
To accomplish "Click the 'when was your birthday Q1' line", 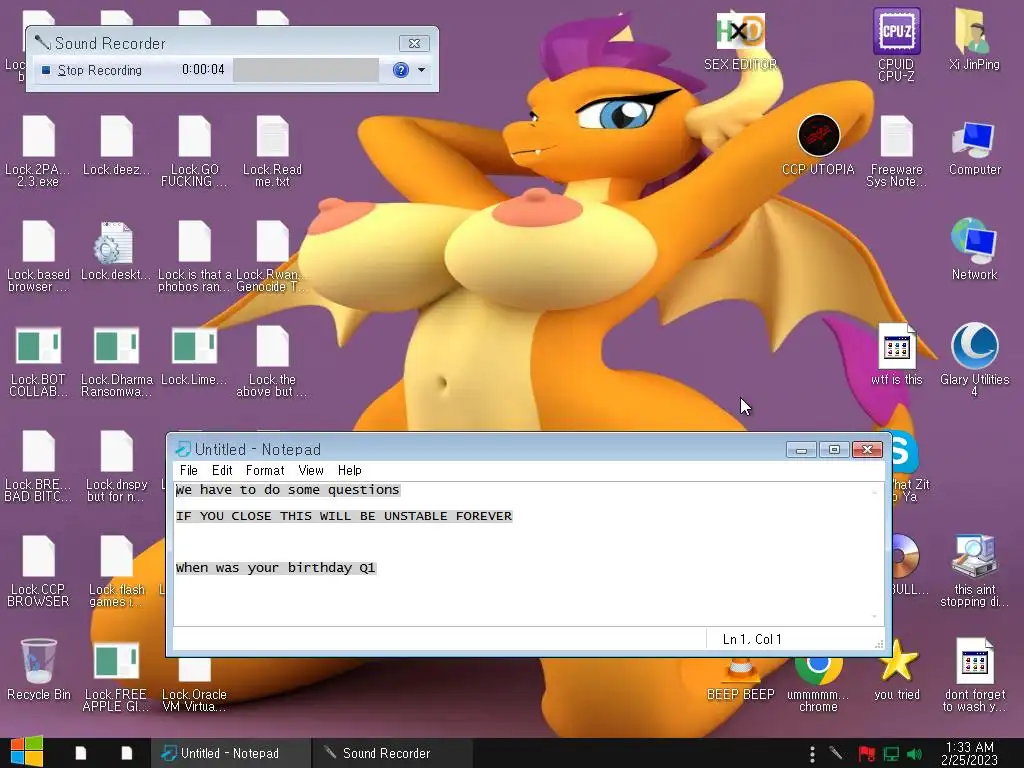I will 276,568.
